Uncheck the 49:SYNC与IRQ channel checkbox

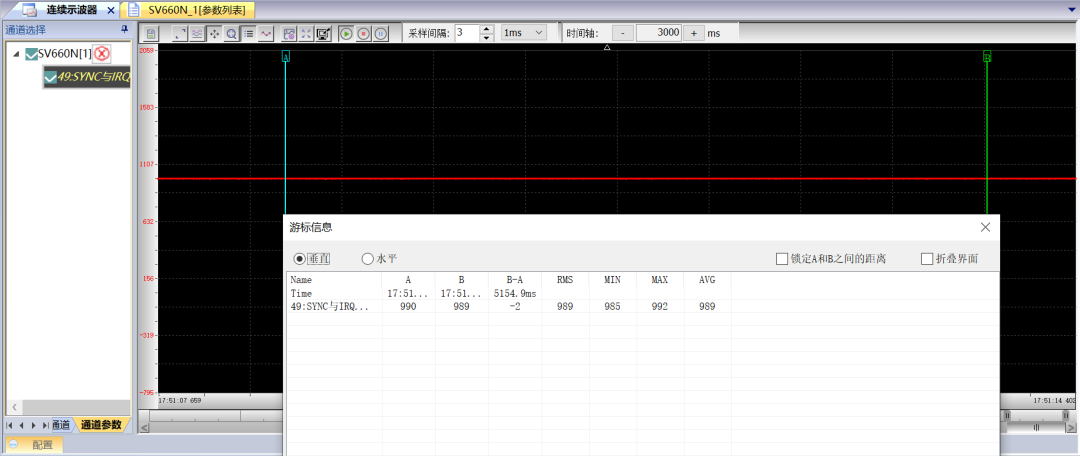click(x=50, y=79)
